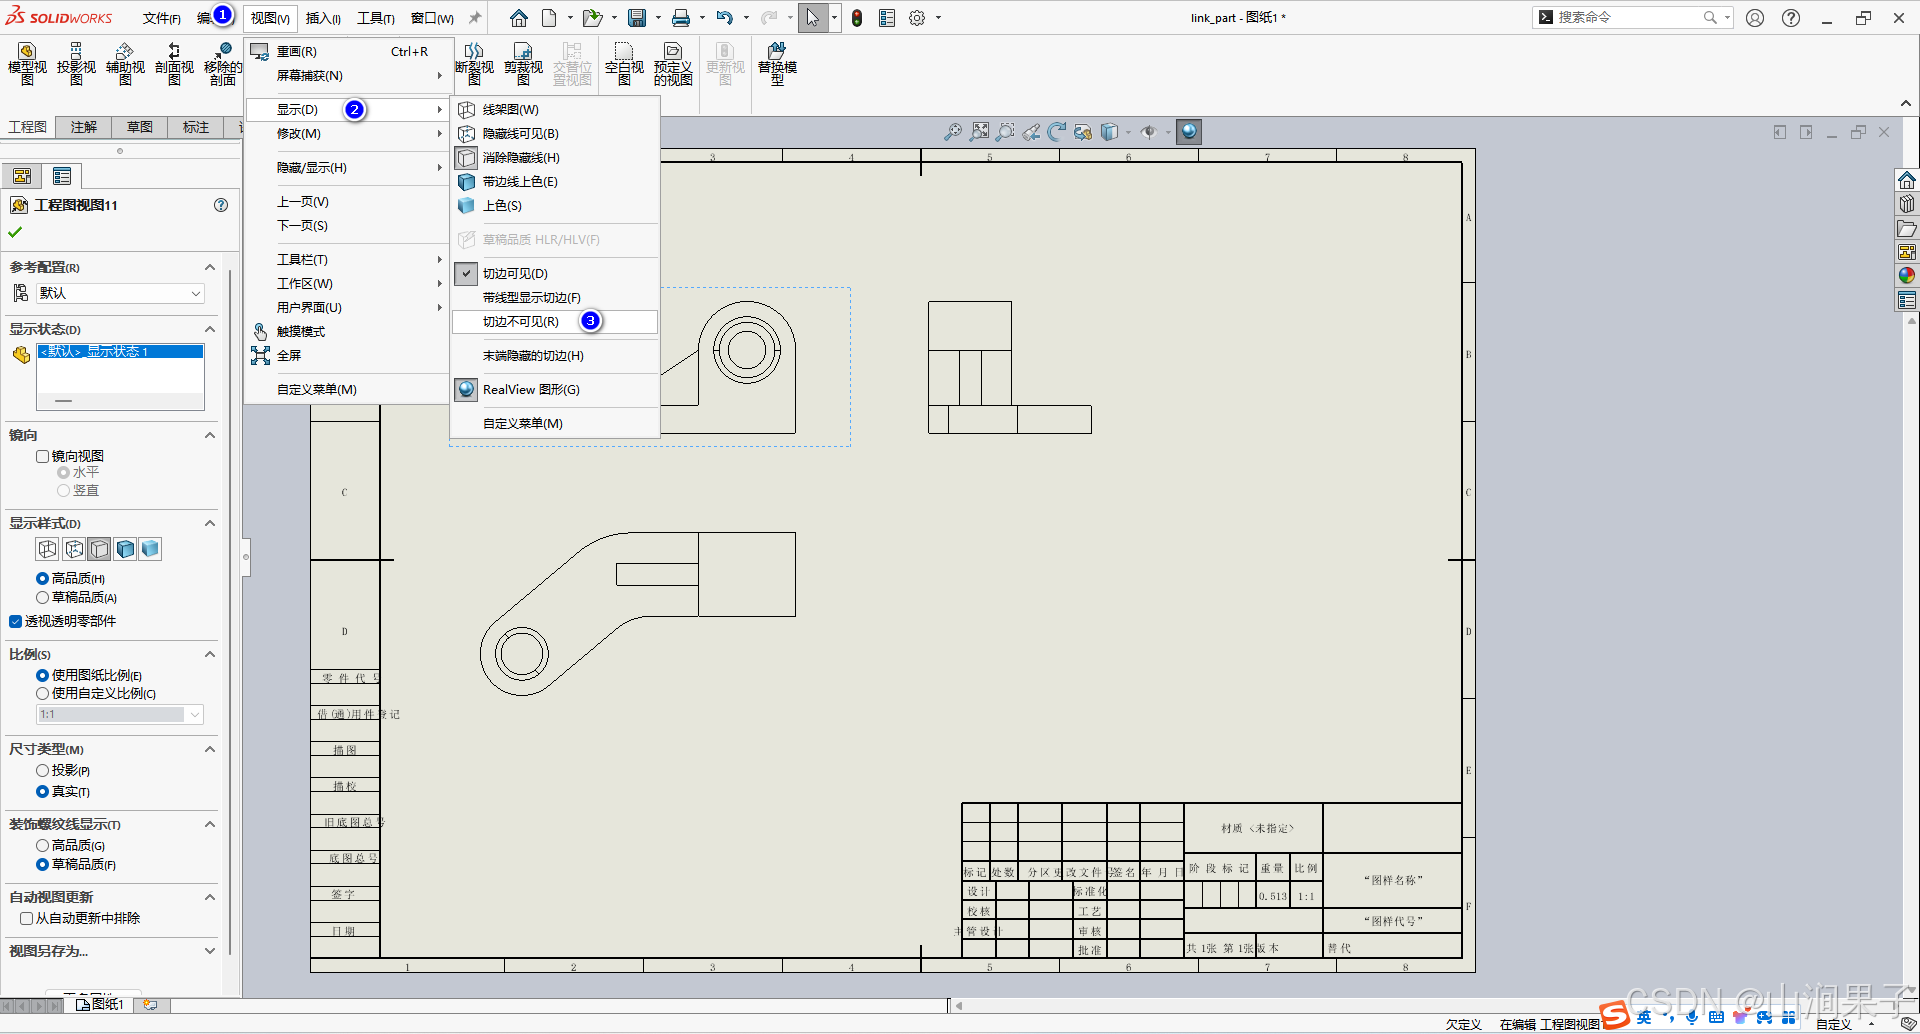Viewport: 1920px width, 1034px height.
Task: Collapse the 参考配置 section
Action: point(210,267)
